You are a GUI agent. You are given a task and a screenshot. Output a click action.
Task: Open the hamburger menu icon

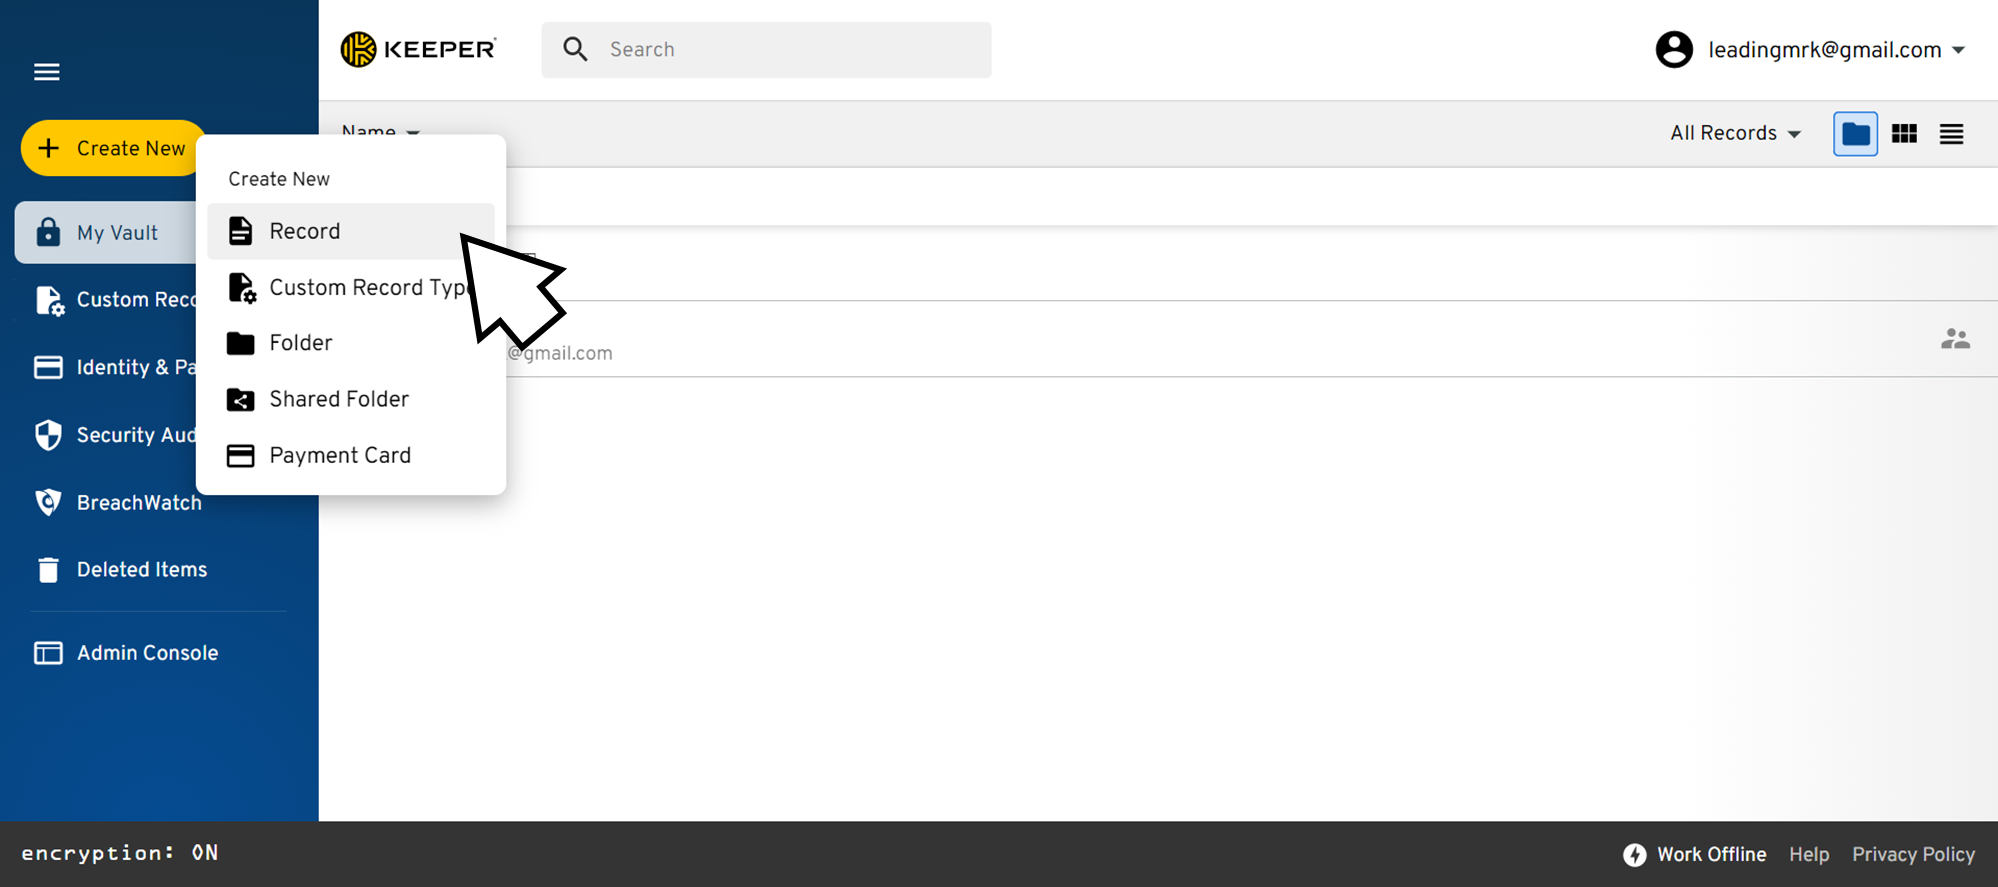pos(47,72)
